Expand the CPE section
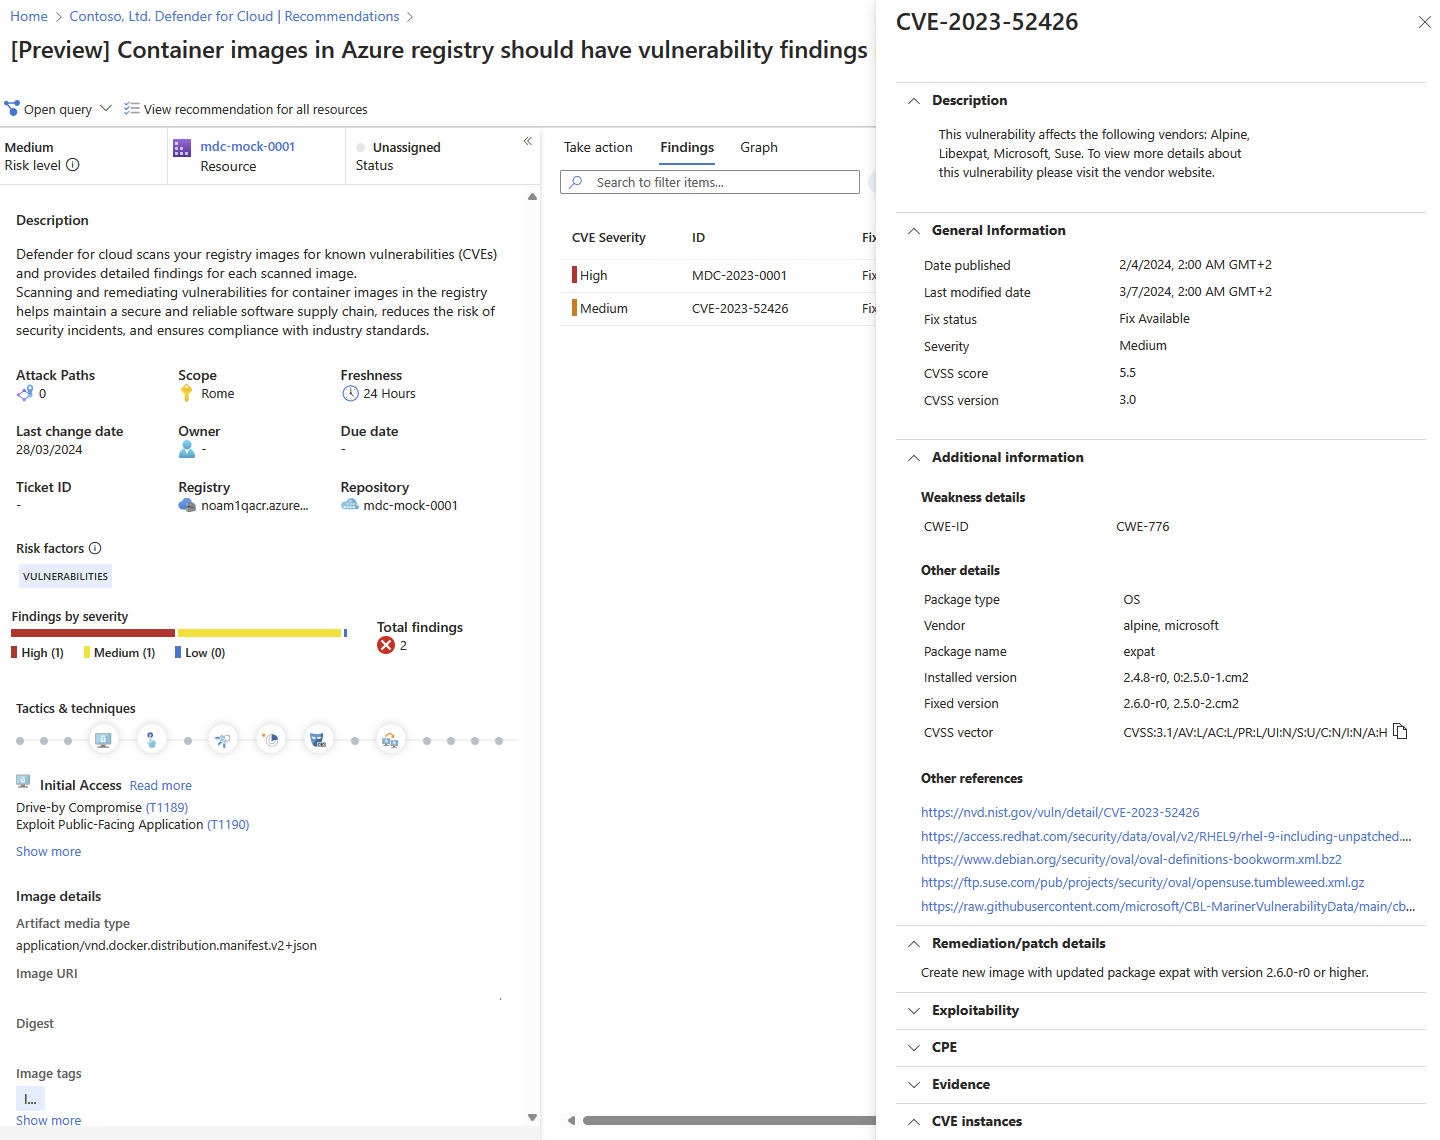Screen dimensions: 1440x1140 (944, 1047)
